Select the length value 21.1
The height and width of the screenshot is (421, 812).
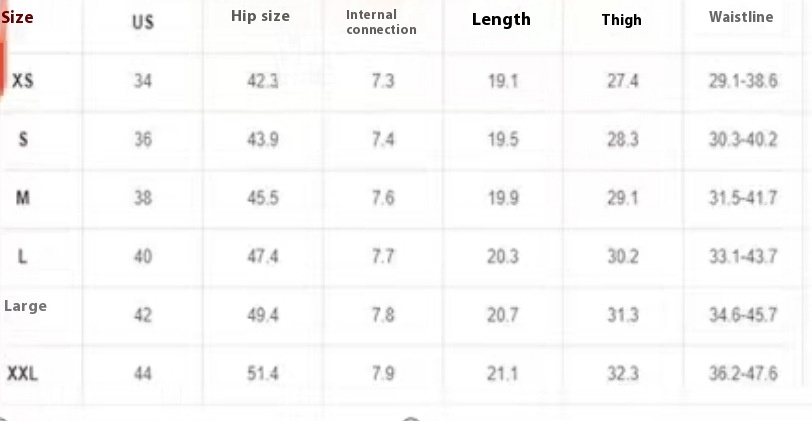click(x=502, y=373)
